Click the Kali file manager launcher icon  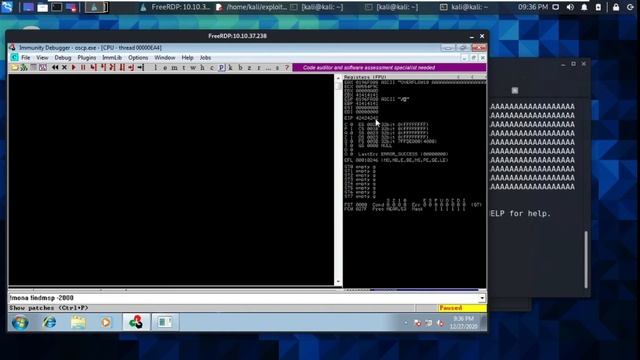tap(42, 7)
